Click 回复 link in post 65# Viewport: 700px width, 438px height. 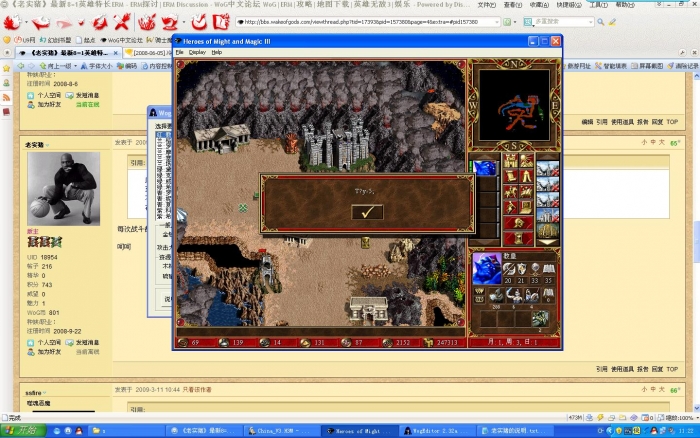657,369
